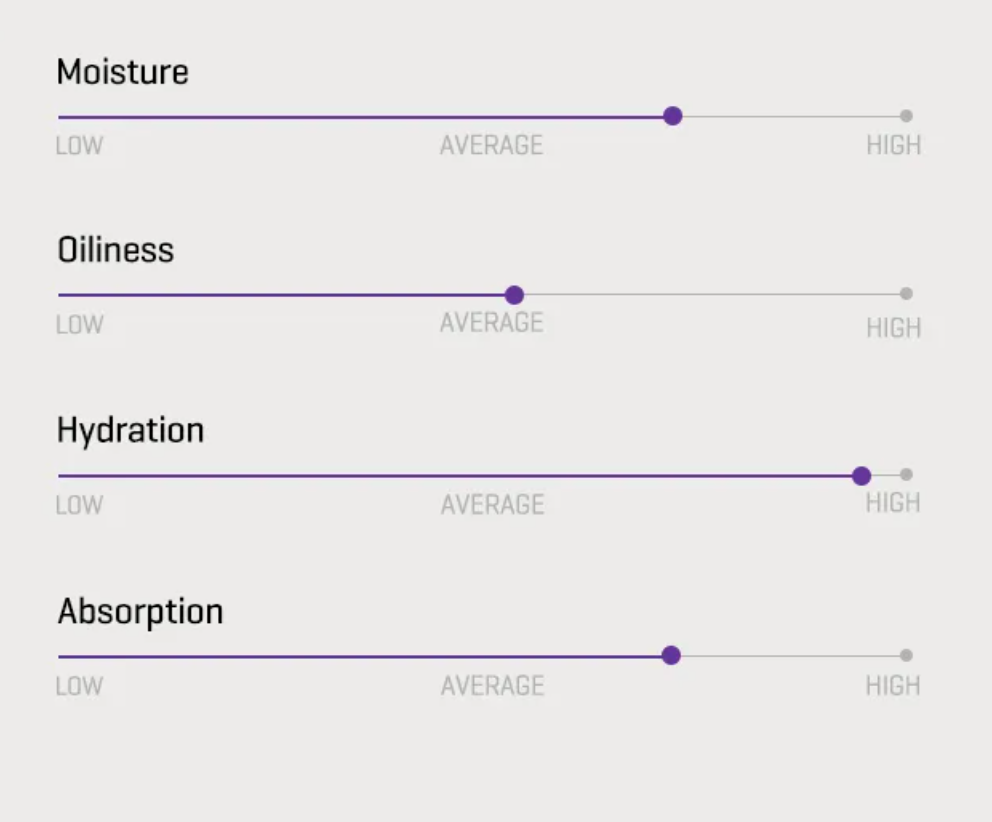Select the Hydration heading label

coord(130,430)
